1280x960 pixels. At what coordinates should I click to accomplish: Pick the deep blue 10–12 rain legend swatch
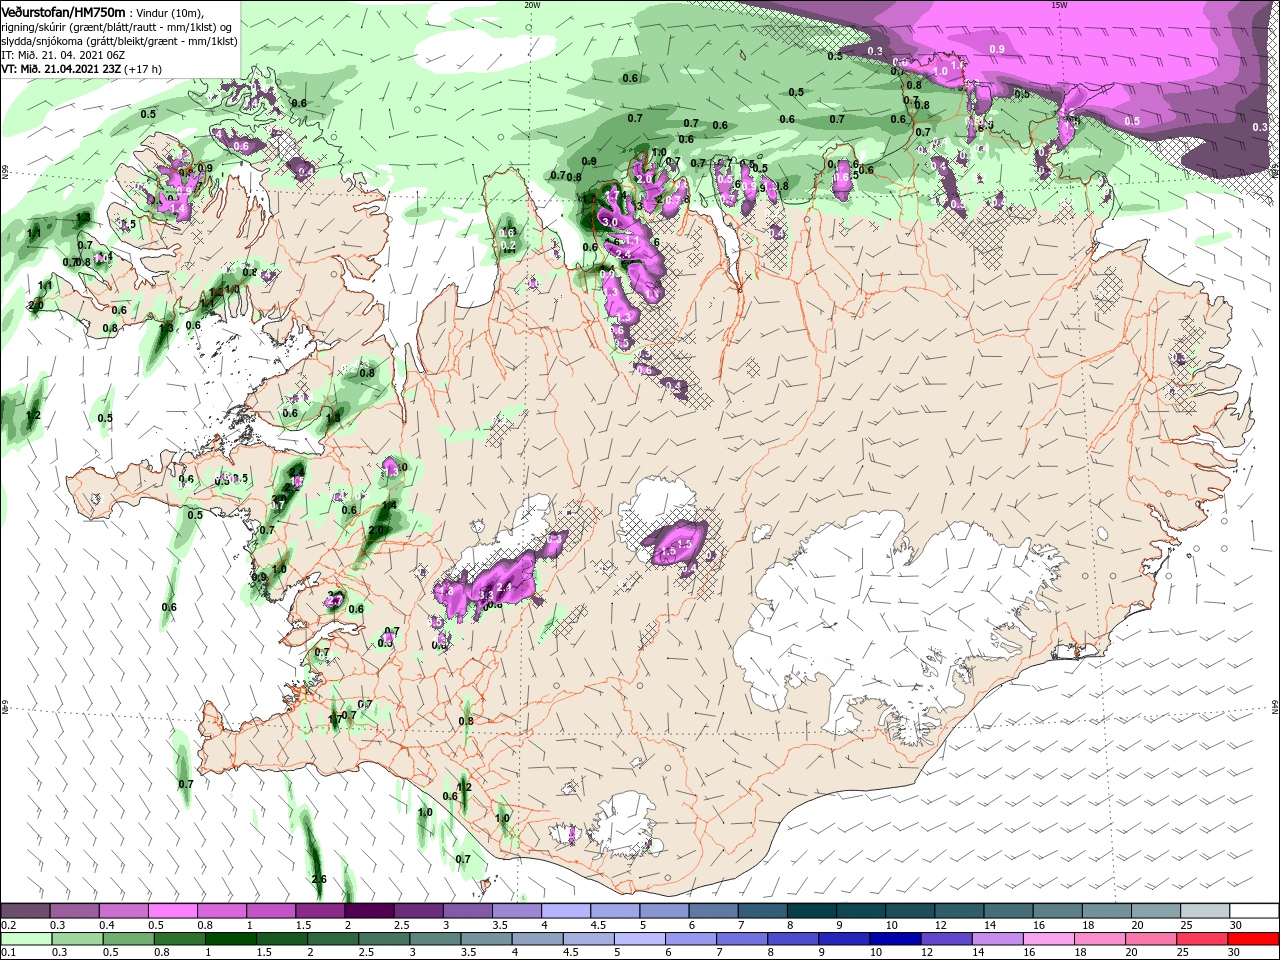(x=894, y=939)
